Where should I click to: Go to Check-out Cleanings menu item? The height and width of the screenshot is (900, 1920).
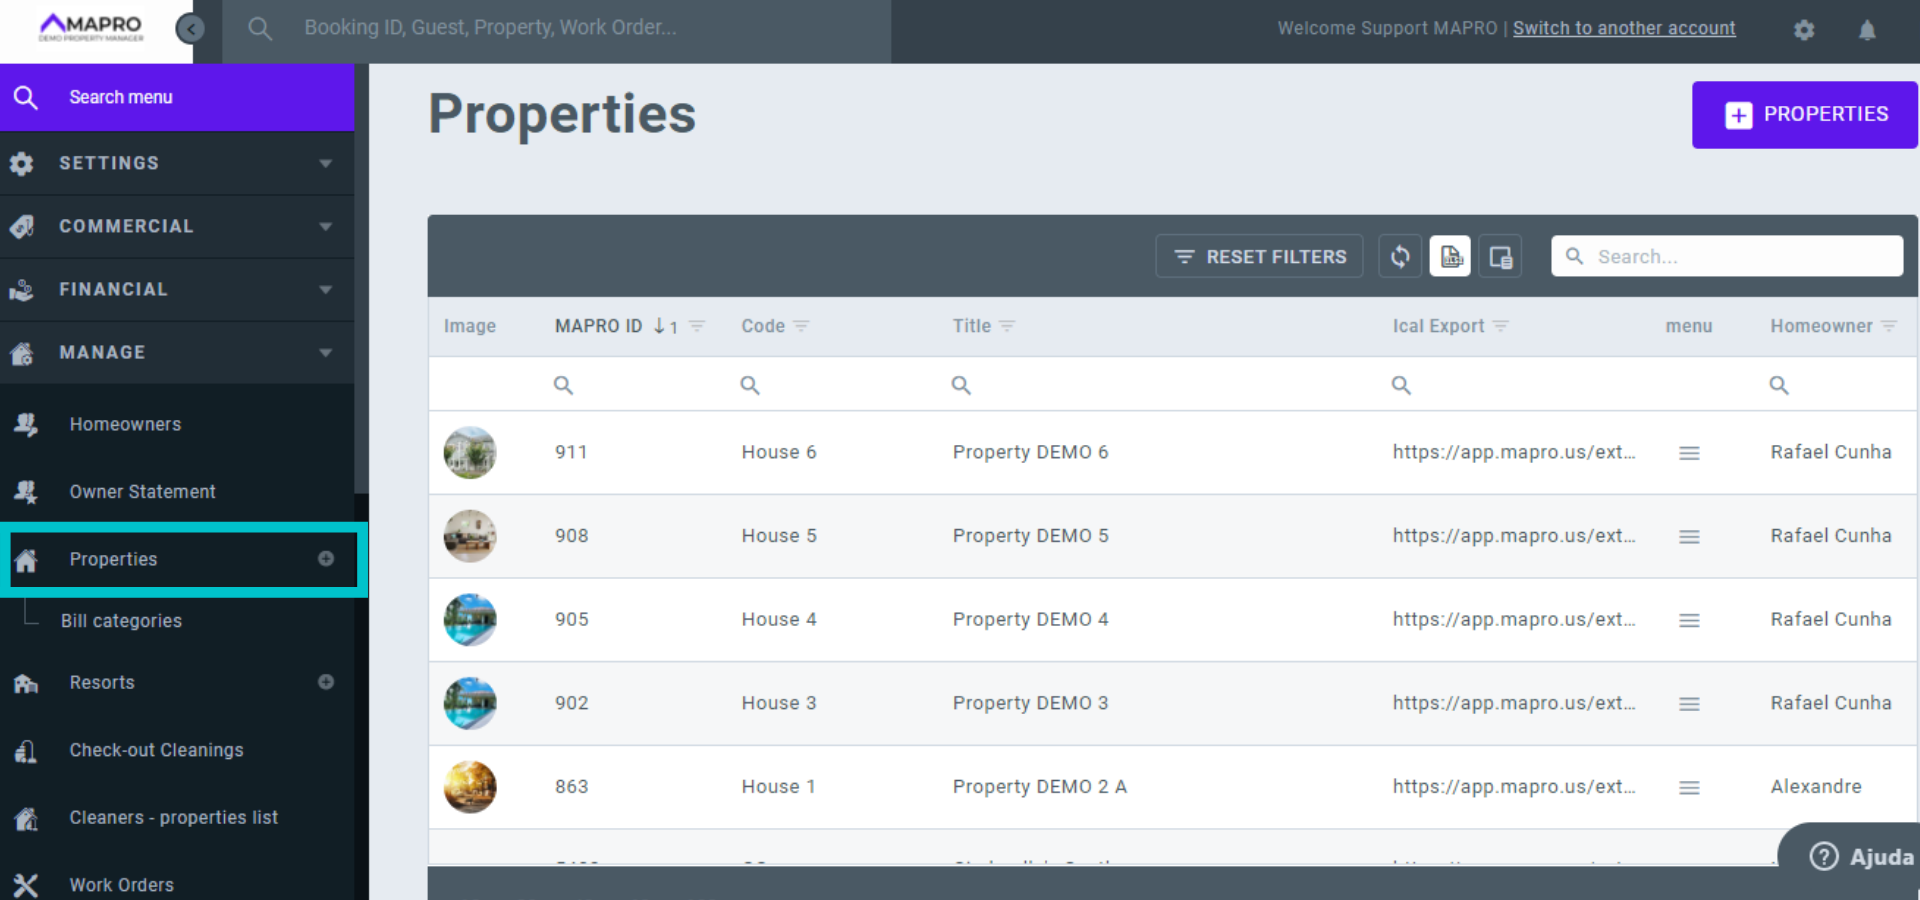click(156, 750)
